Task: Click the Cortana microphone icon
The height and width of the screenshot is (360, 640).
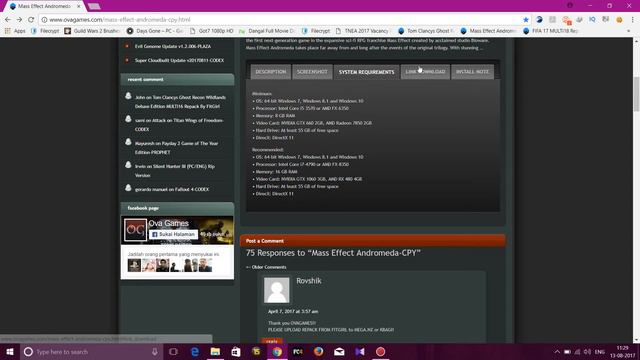Action: (155, 351)
